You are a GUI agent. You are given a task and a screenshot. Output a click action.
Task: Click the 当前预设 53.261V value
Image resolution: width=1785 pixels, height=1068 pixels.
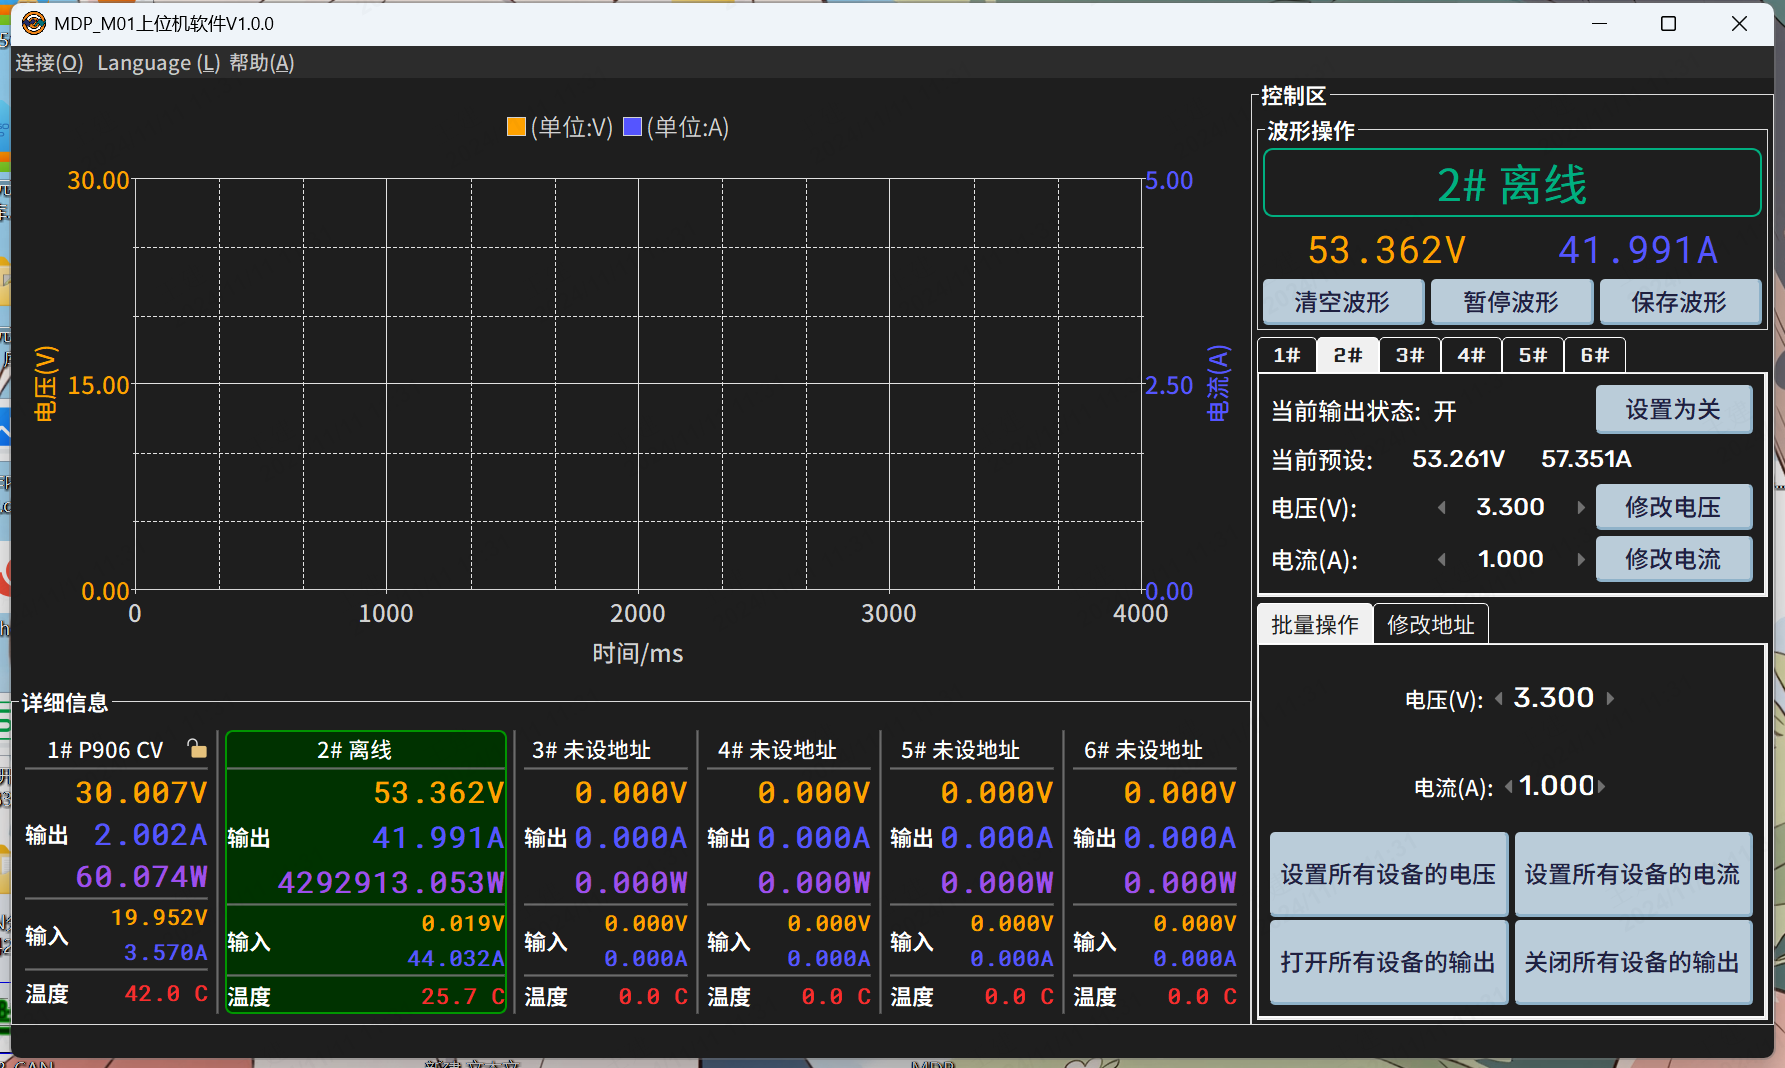pyautogui.click(x=1458, y=459)
